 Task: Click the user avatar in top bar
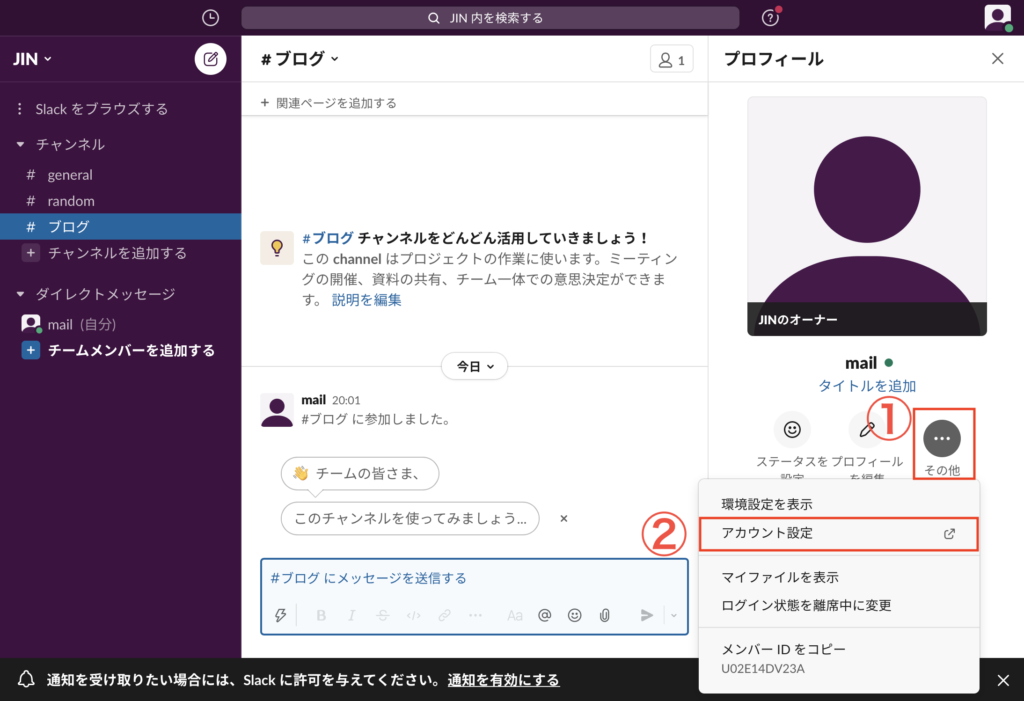[997, 17]
